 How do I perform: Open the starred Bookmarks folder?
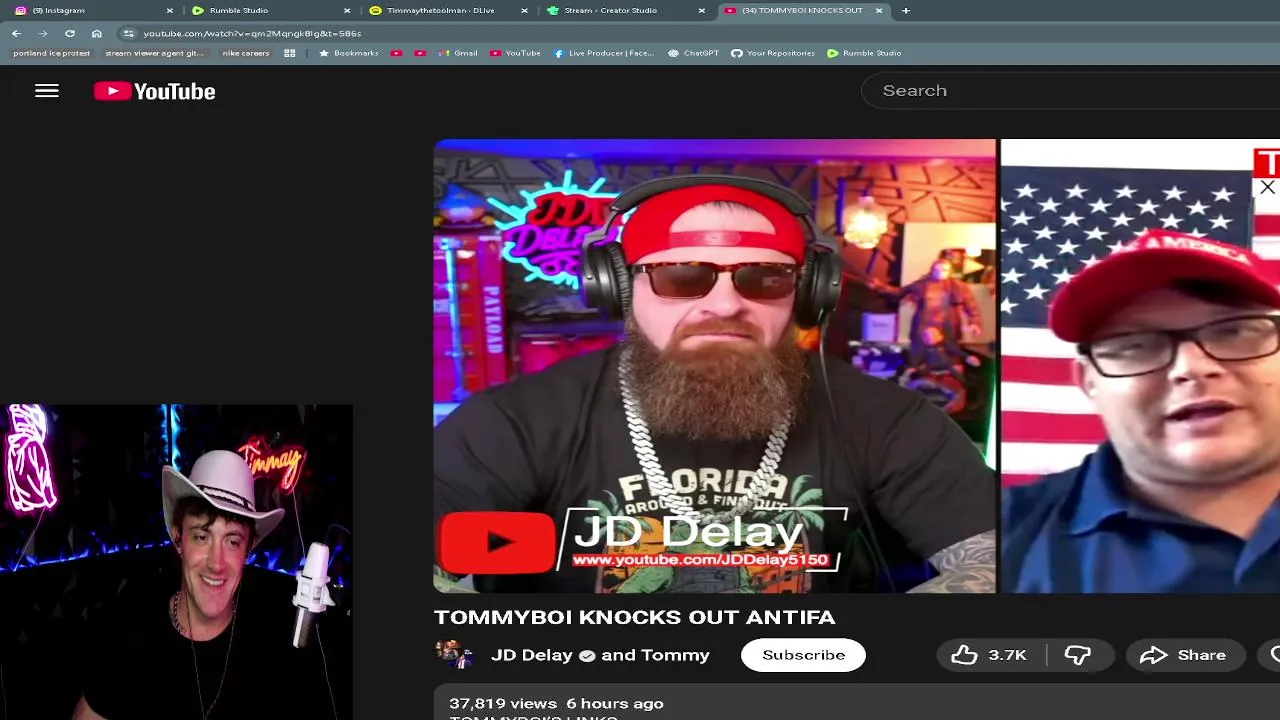pos(348,53)
